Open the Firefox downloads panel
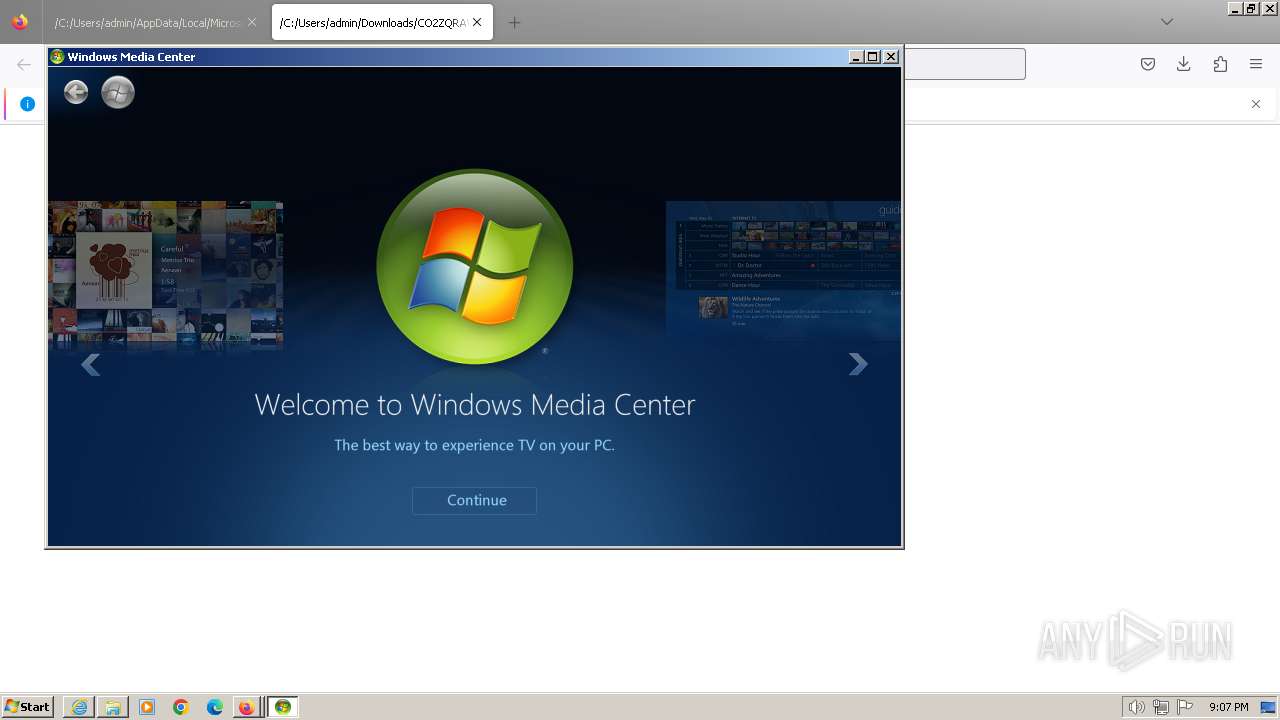 [x=1184, y=64]
